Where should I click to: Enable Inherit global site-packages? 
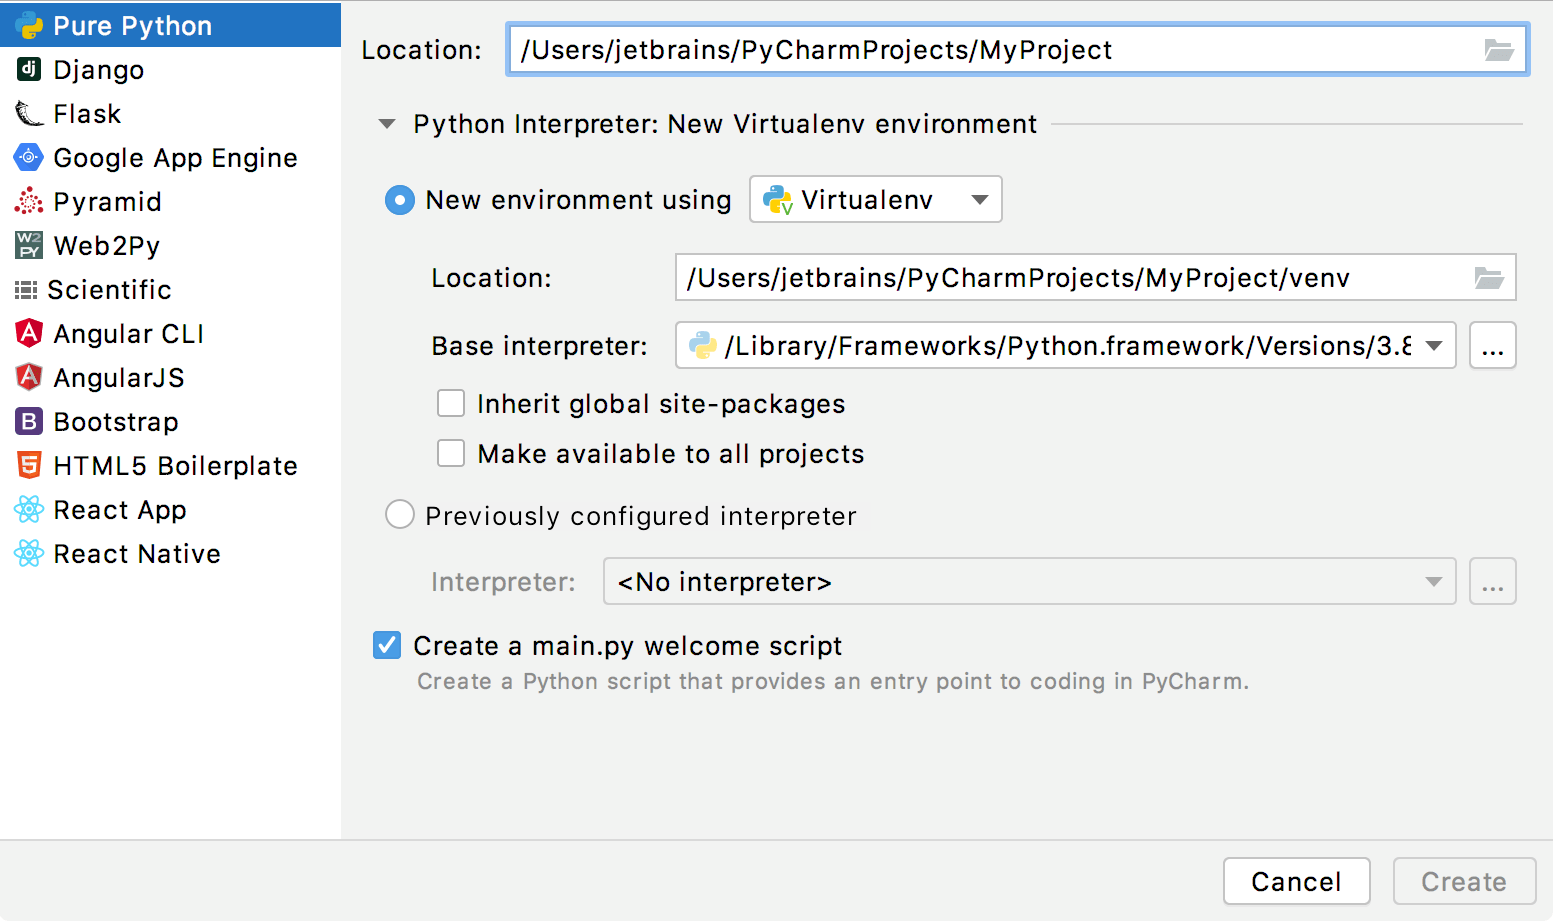coord(451,403)
